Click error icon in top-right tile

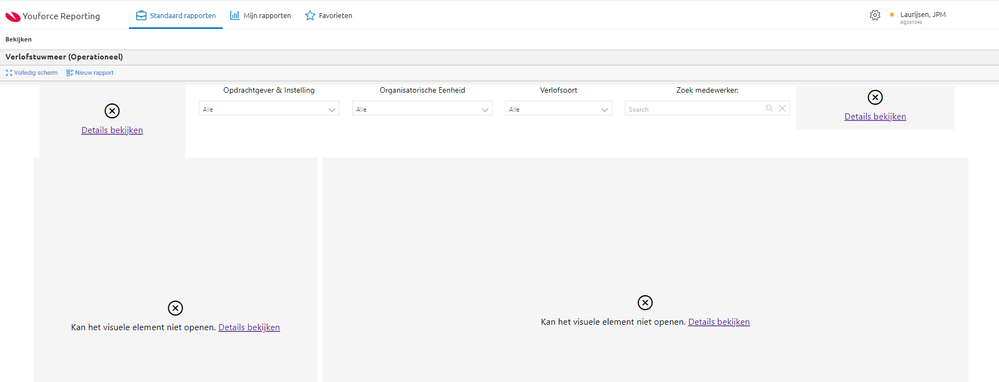[875, 97]
